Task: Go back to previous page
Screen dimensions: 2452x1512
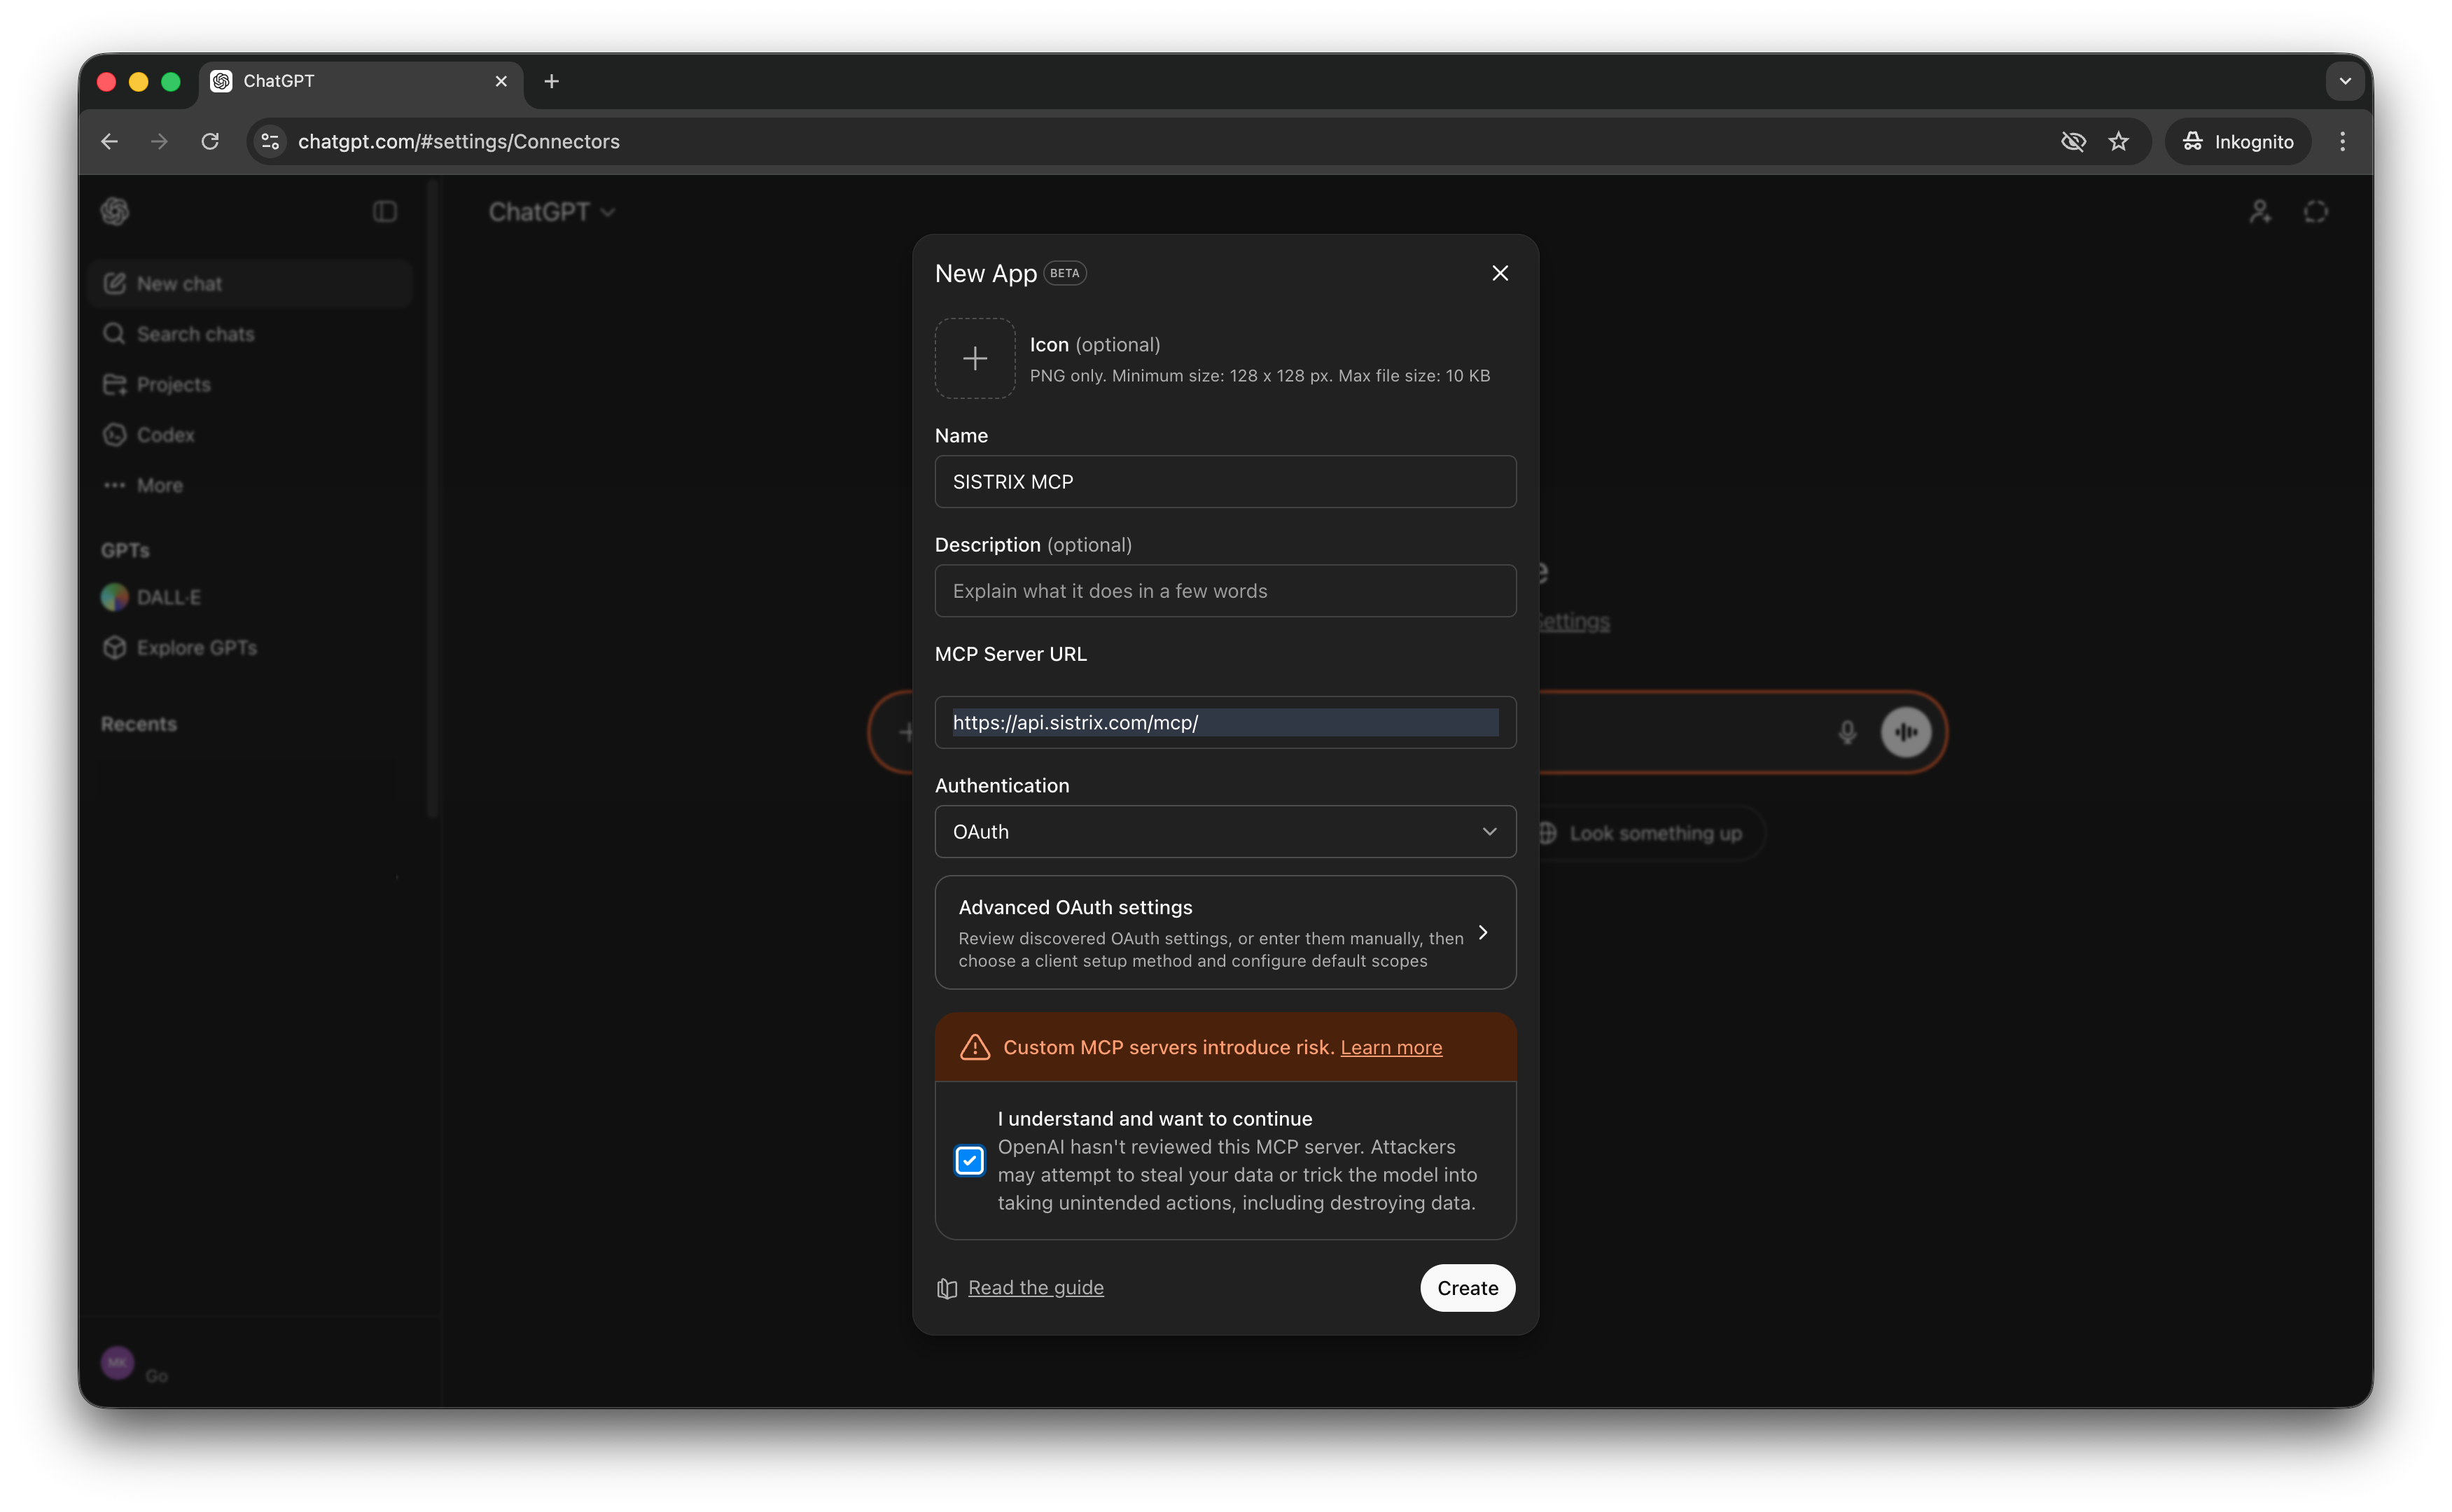Action: click(110, 142)
